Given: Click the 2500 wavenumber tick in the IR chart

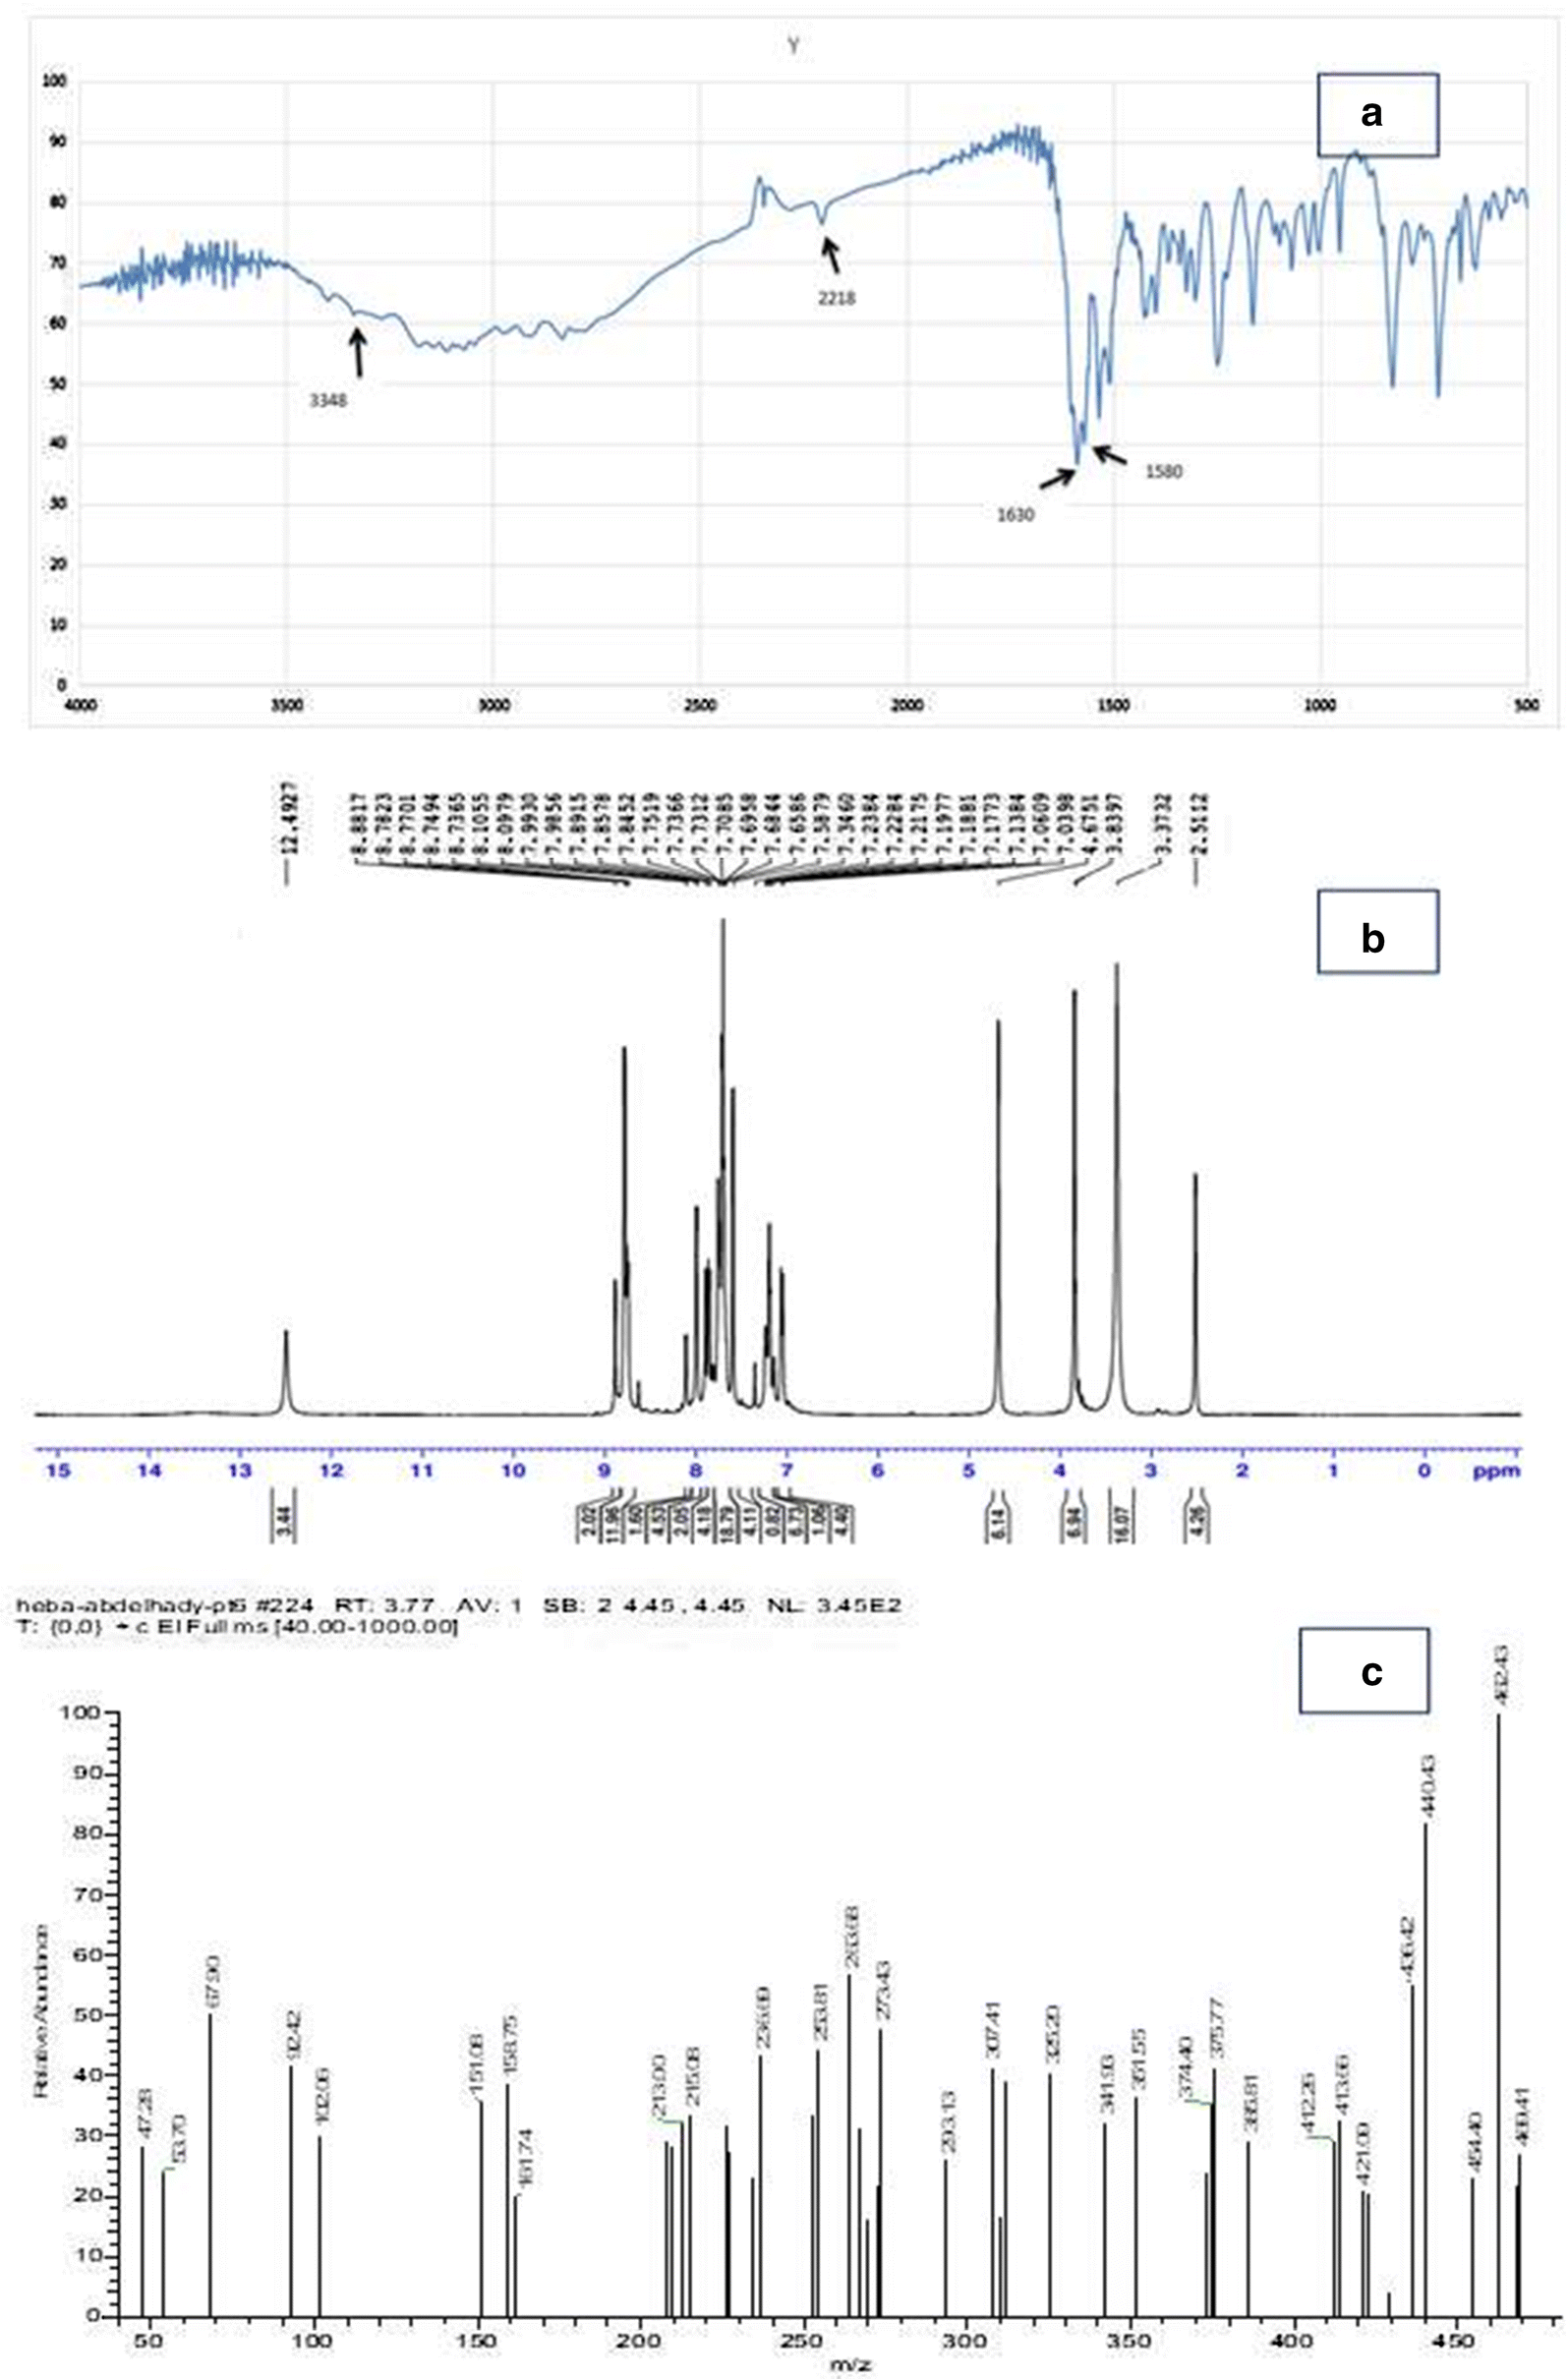Looking at the screenshot, I should point(701,706).
